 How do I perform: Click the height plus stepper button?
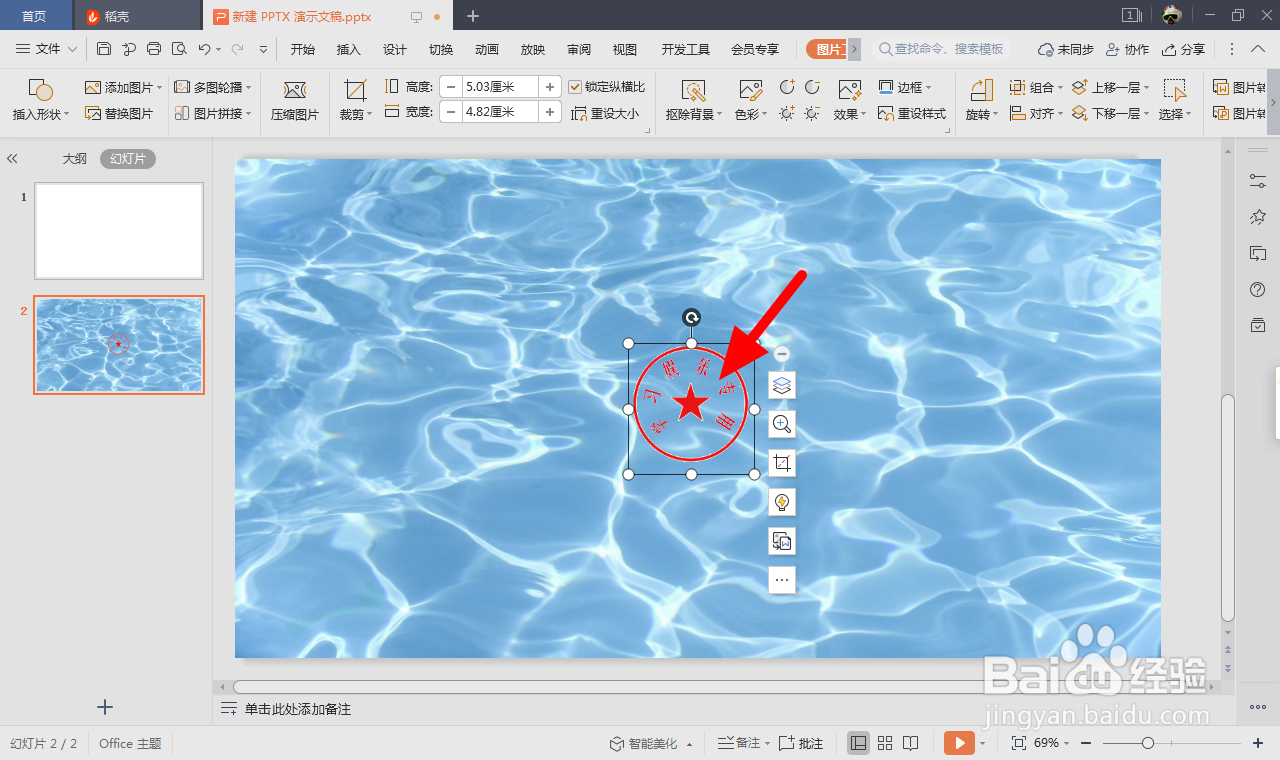coord(550,87)
